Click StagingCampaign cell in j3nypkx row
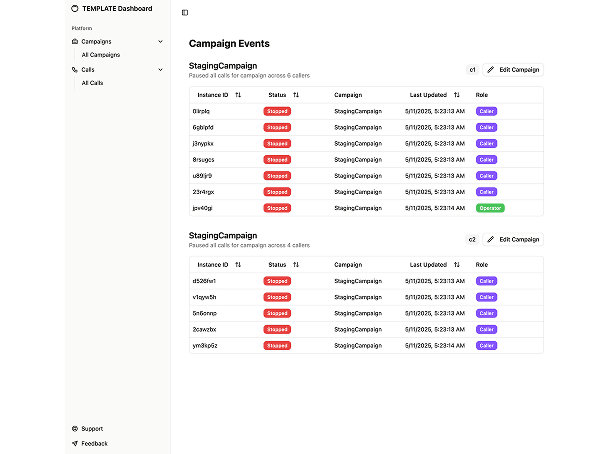 click(358, 144)
